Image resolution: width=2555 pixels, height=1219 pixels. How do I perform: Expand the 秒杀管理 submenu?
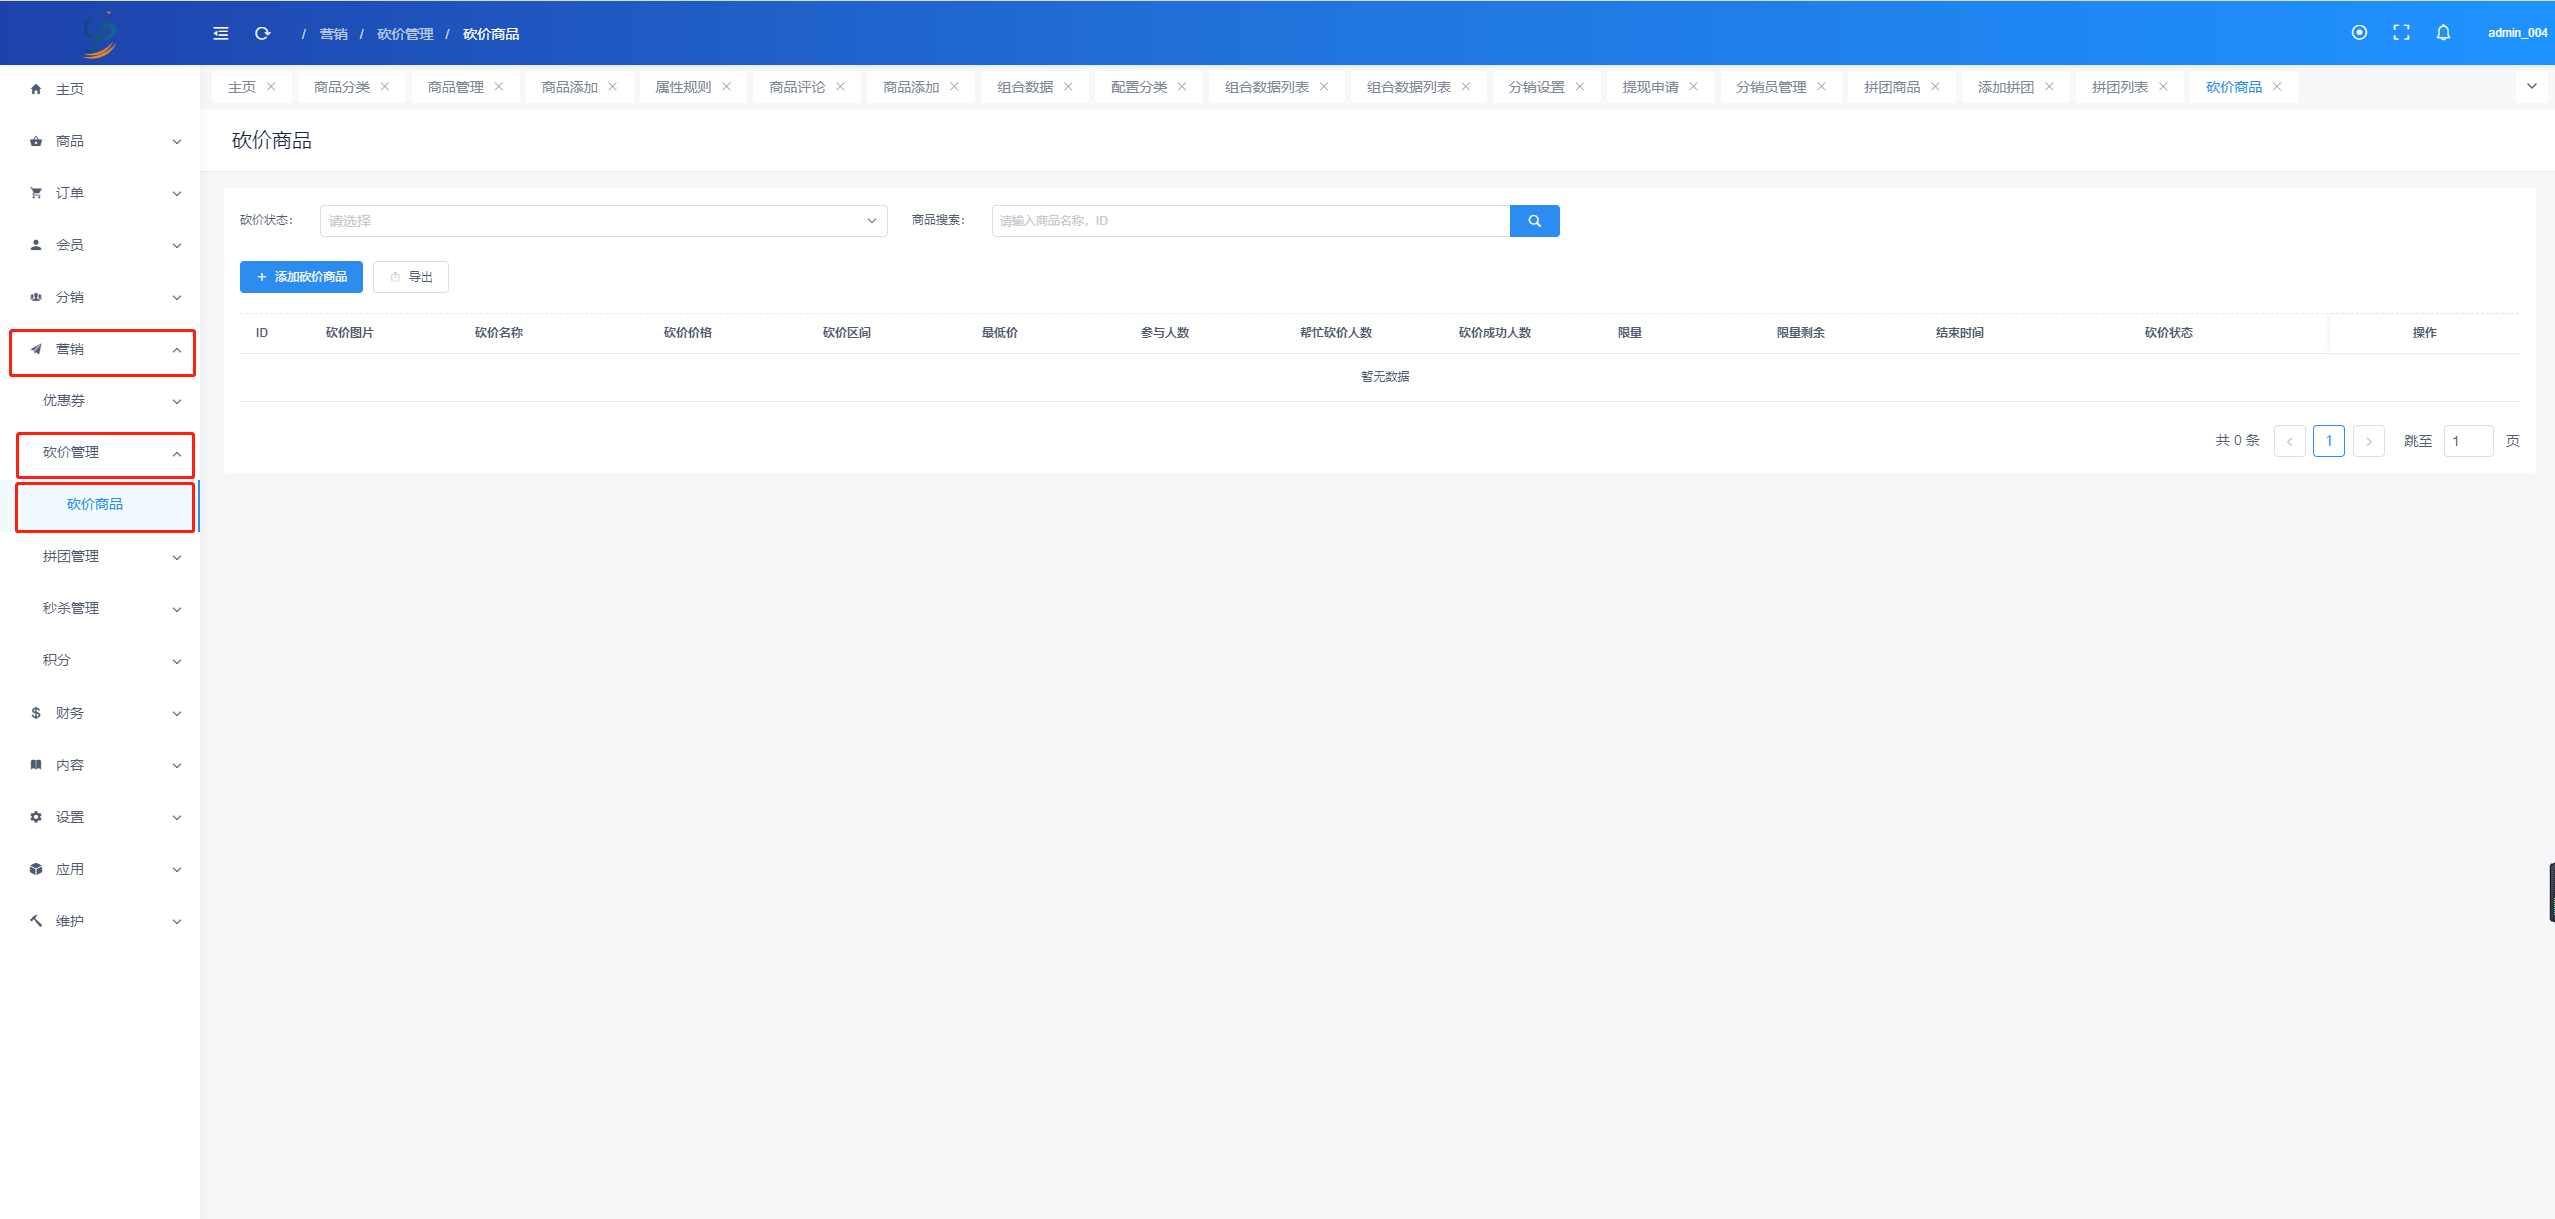tap(100, 609)
